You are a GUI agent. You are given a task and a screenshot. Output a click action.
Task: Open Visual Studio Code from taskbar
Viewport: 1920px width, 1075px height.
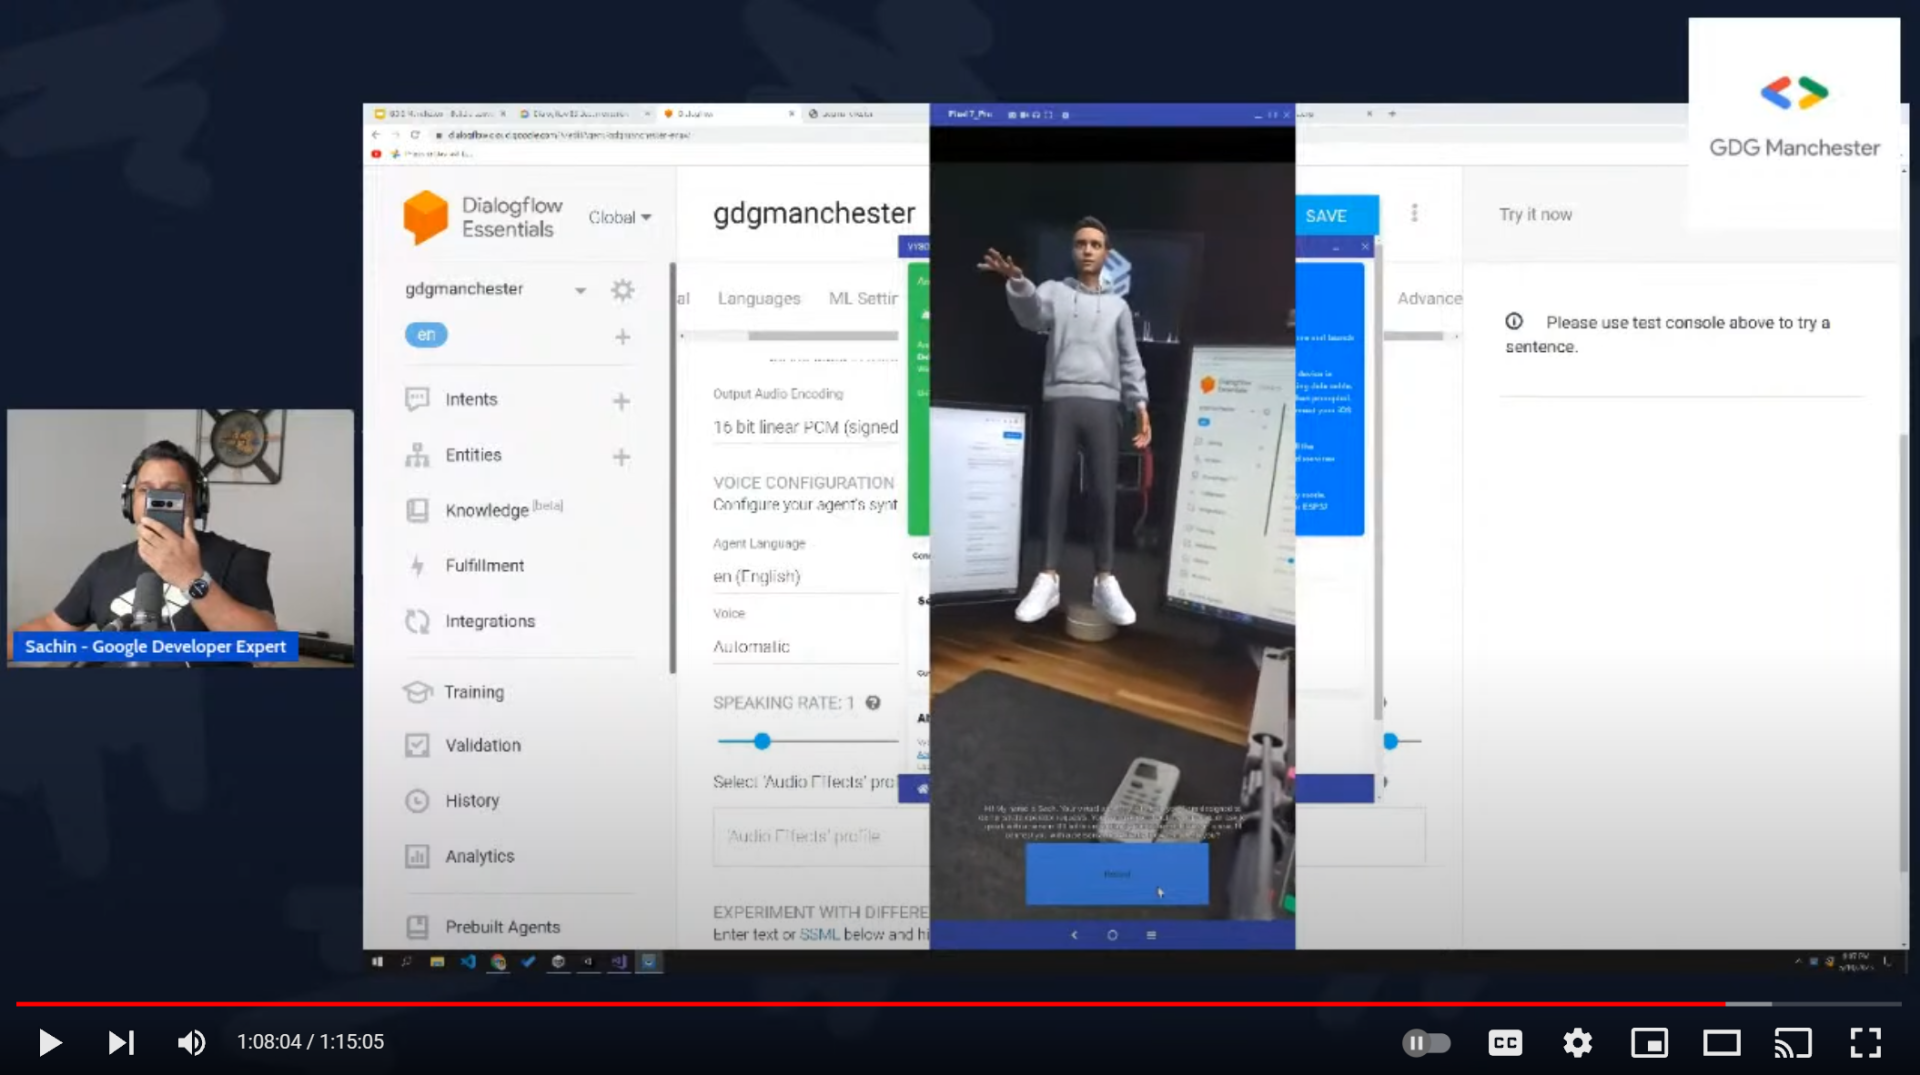point(468,962)
